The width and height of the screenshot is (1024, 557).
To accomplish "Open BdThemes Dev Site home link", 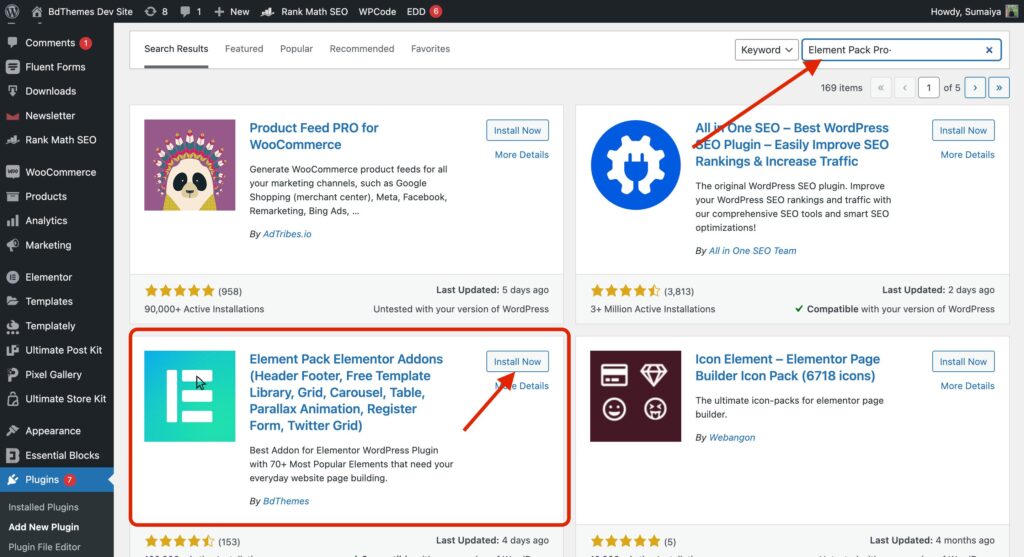I will click(82, 11).
